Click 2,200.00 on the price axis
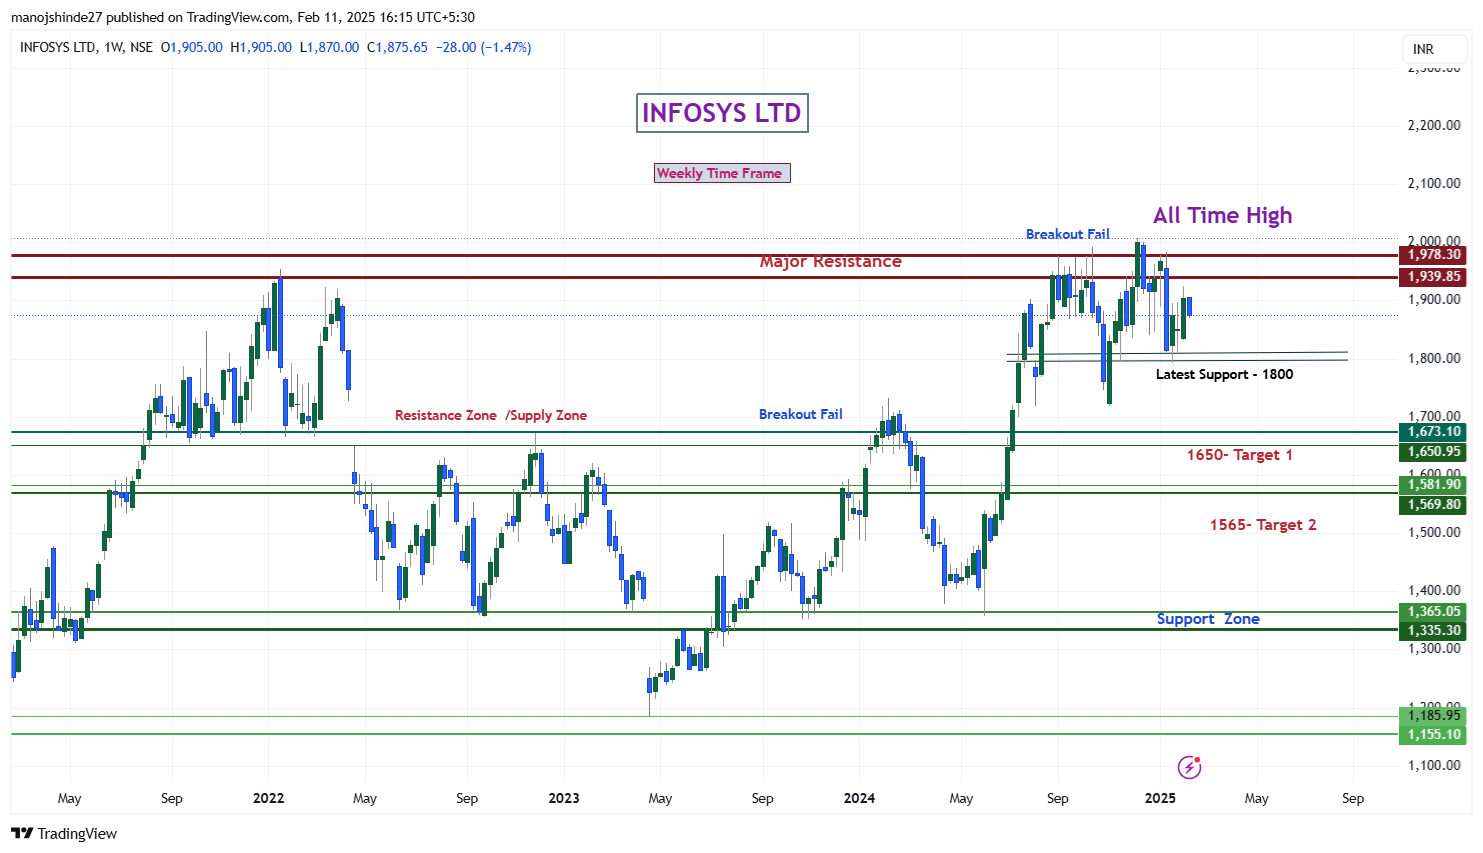The width and height of the screenshot is (1483, 853). pos(1434,125)
